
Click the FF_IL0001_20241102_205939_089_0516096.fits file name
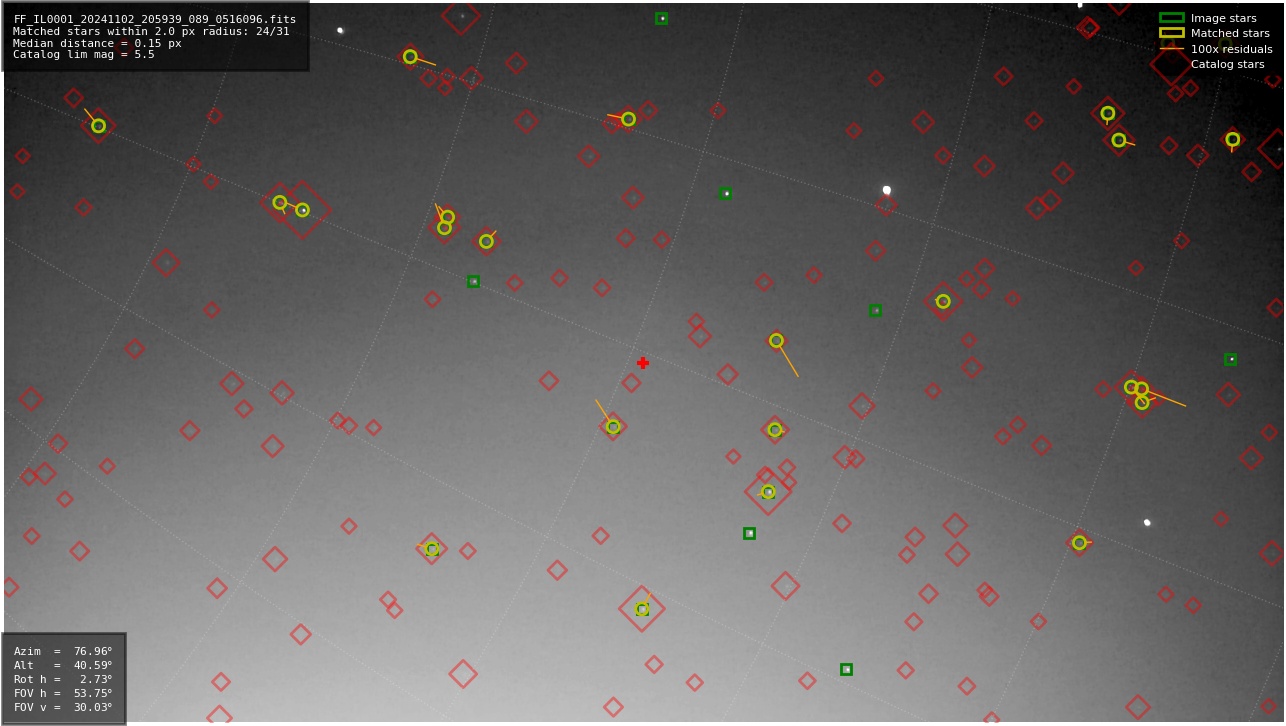click(x=154, y=19)
